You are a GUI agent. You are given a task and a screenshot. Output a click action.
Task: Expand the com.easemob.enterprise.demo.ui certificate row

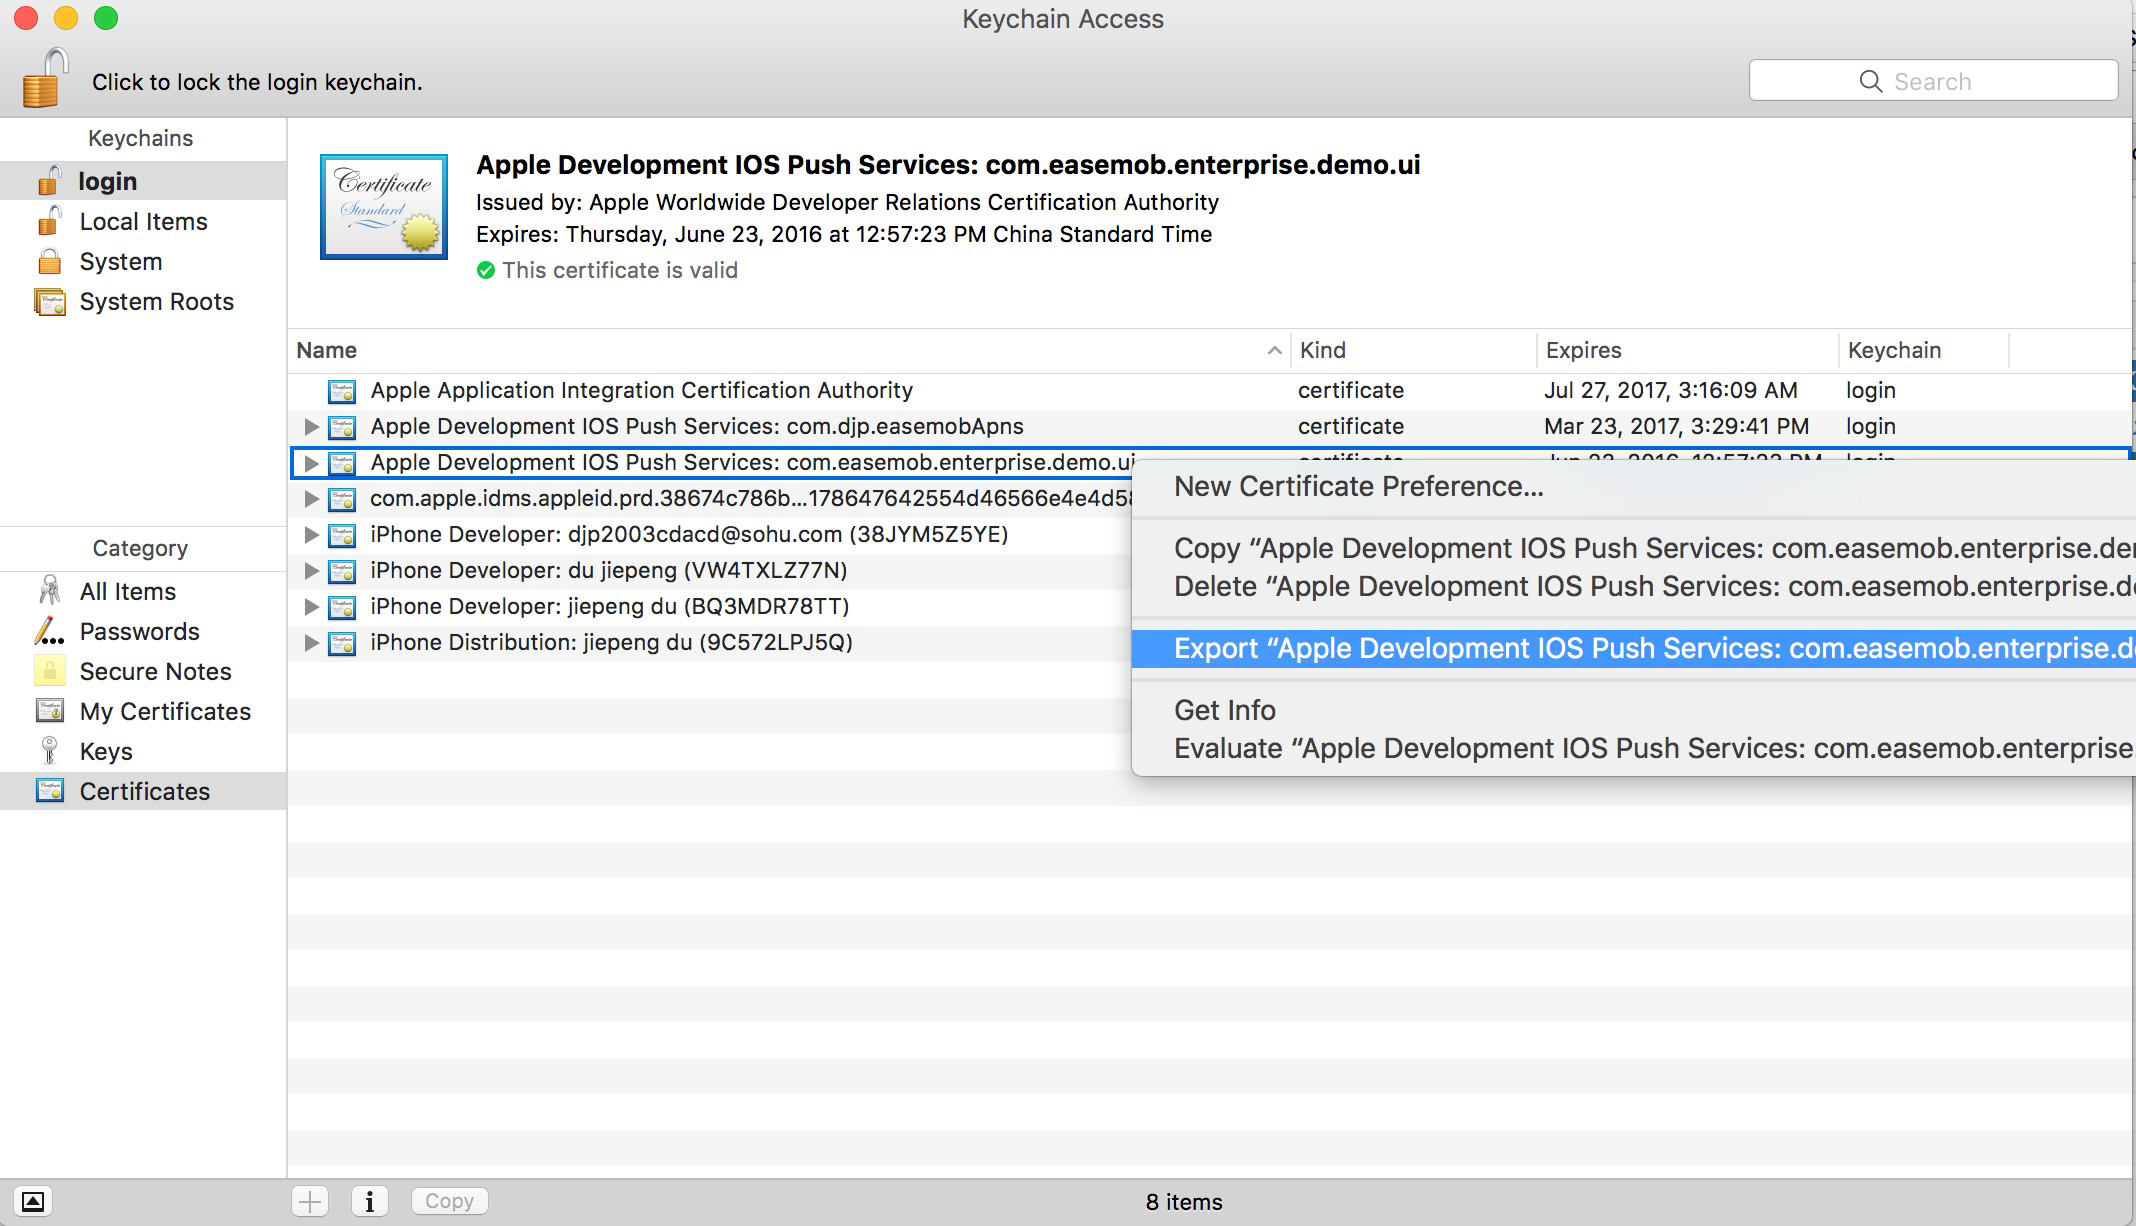(x=311, y=463)
